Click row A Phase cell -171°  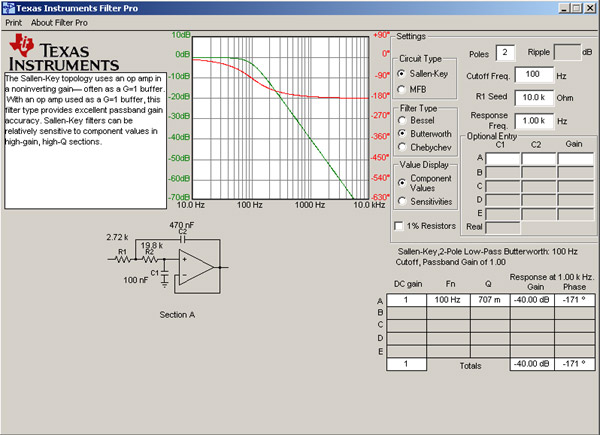point(574,300)
